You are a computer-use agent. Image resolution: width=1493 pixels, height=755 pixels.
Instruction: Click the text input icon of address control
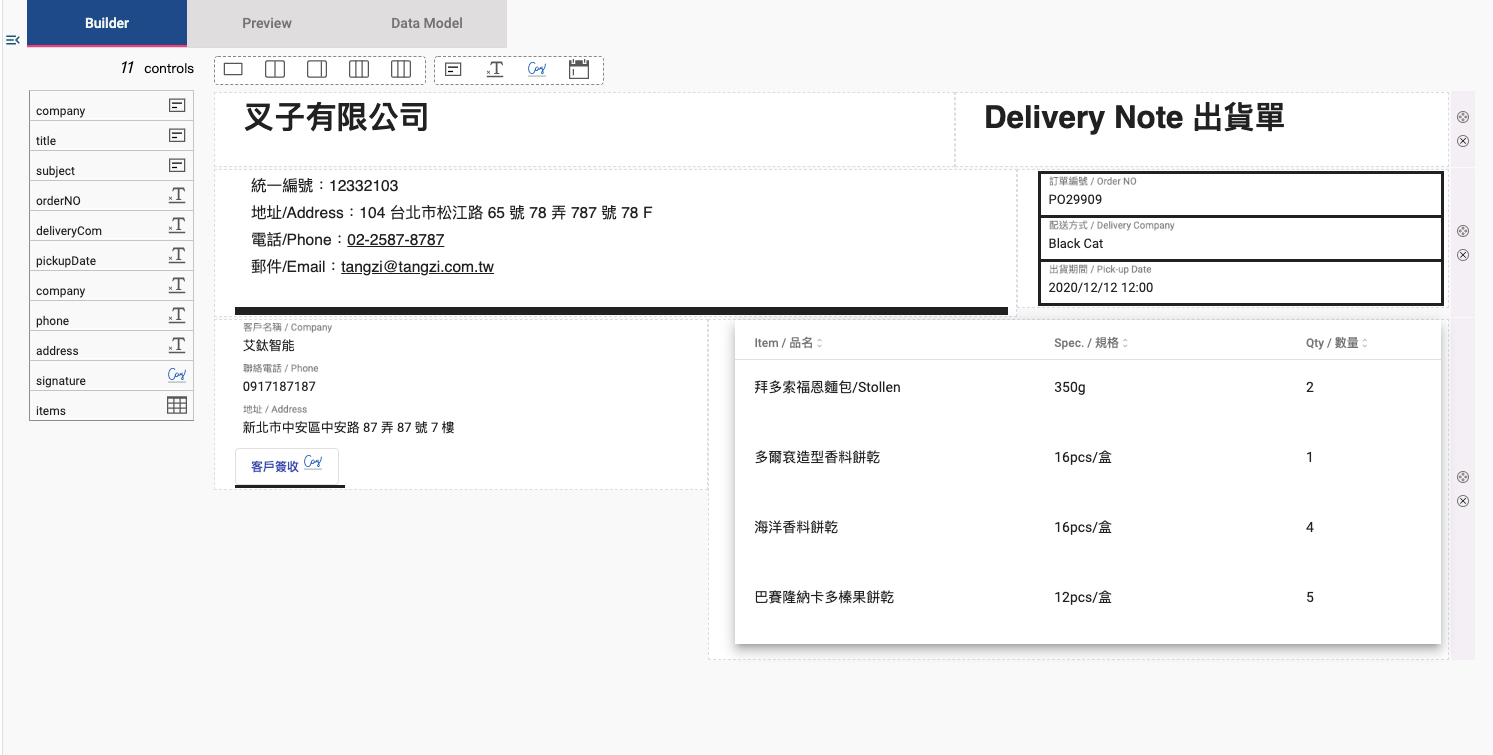[x=177, y=345]
